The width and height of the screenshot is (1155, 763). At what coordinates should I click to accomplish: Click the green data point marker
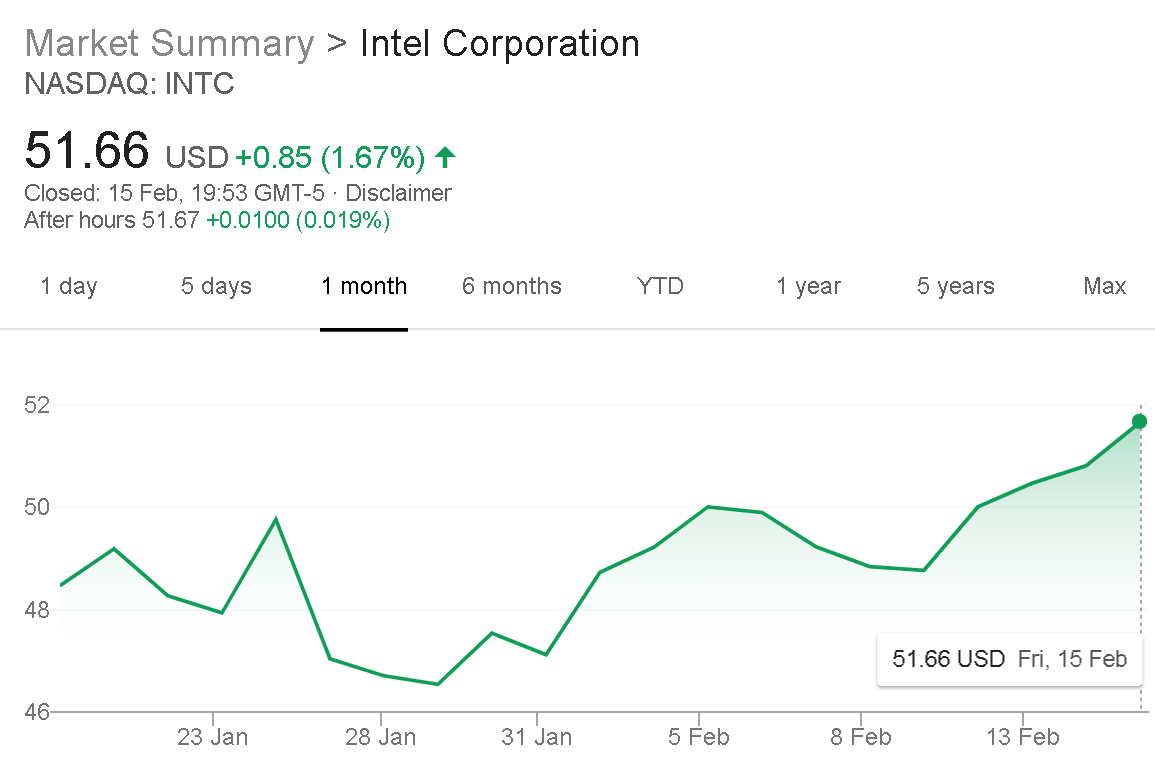coord(1139,421)
